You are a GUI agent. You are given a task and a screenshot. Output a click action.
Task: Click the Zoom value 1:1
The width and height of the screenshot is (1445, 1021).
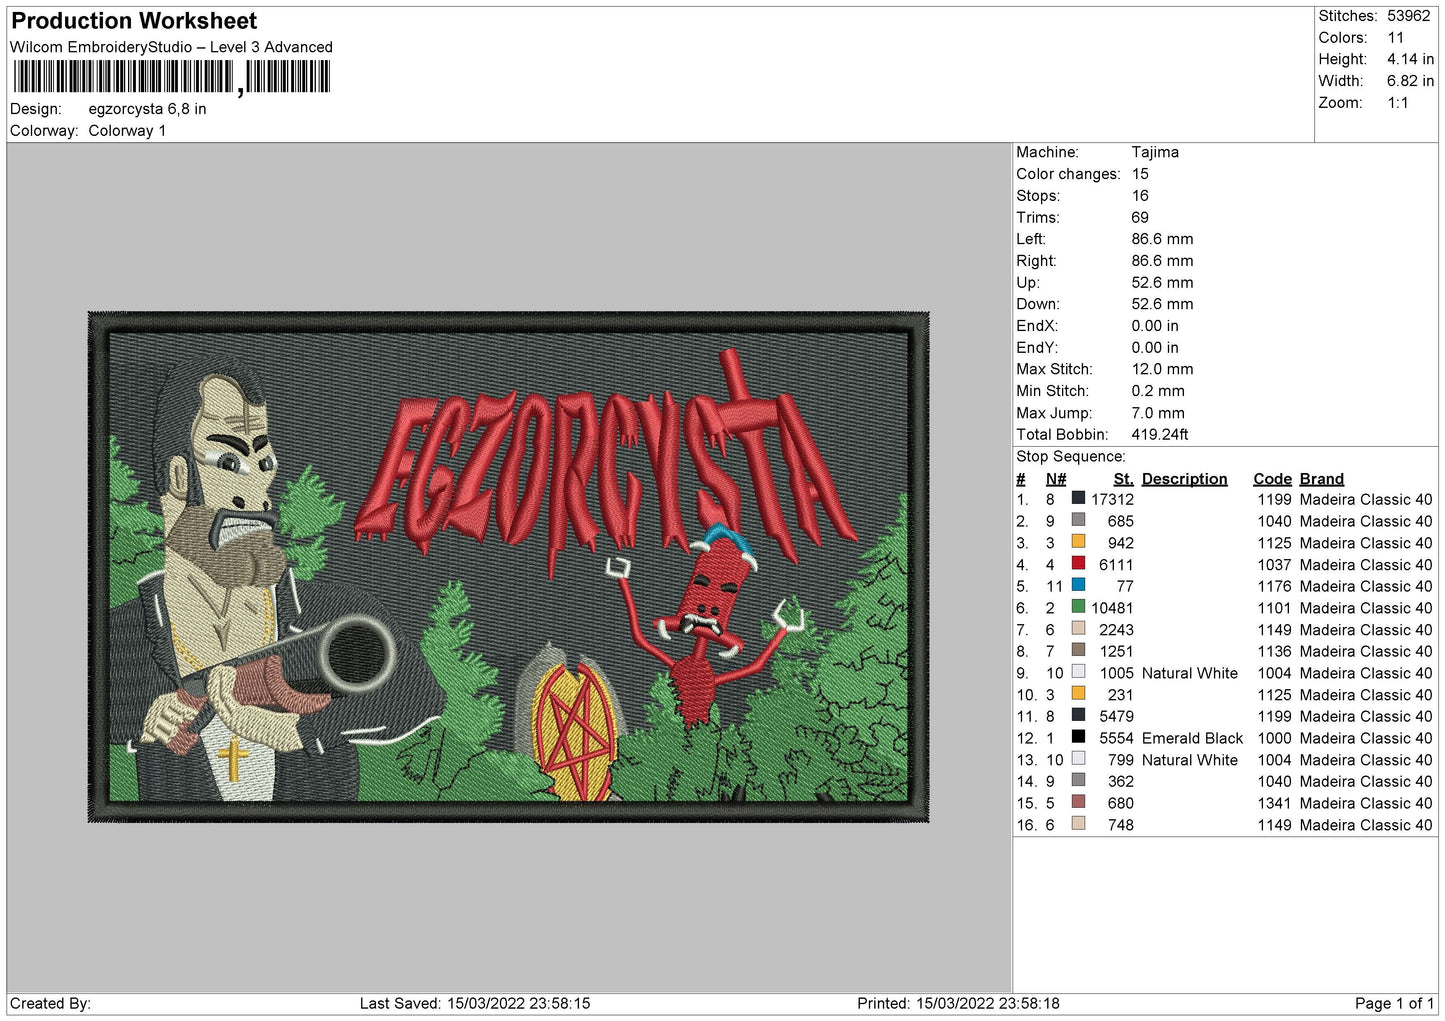point(1398,103)
